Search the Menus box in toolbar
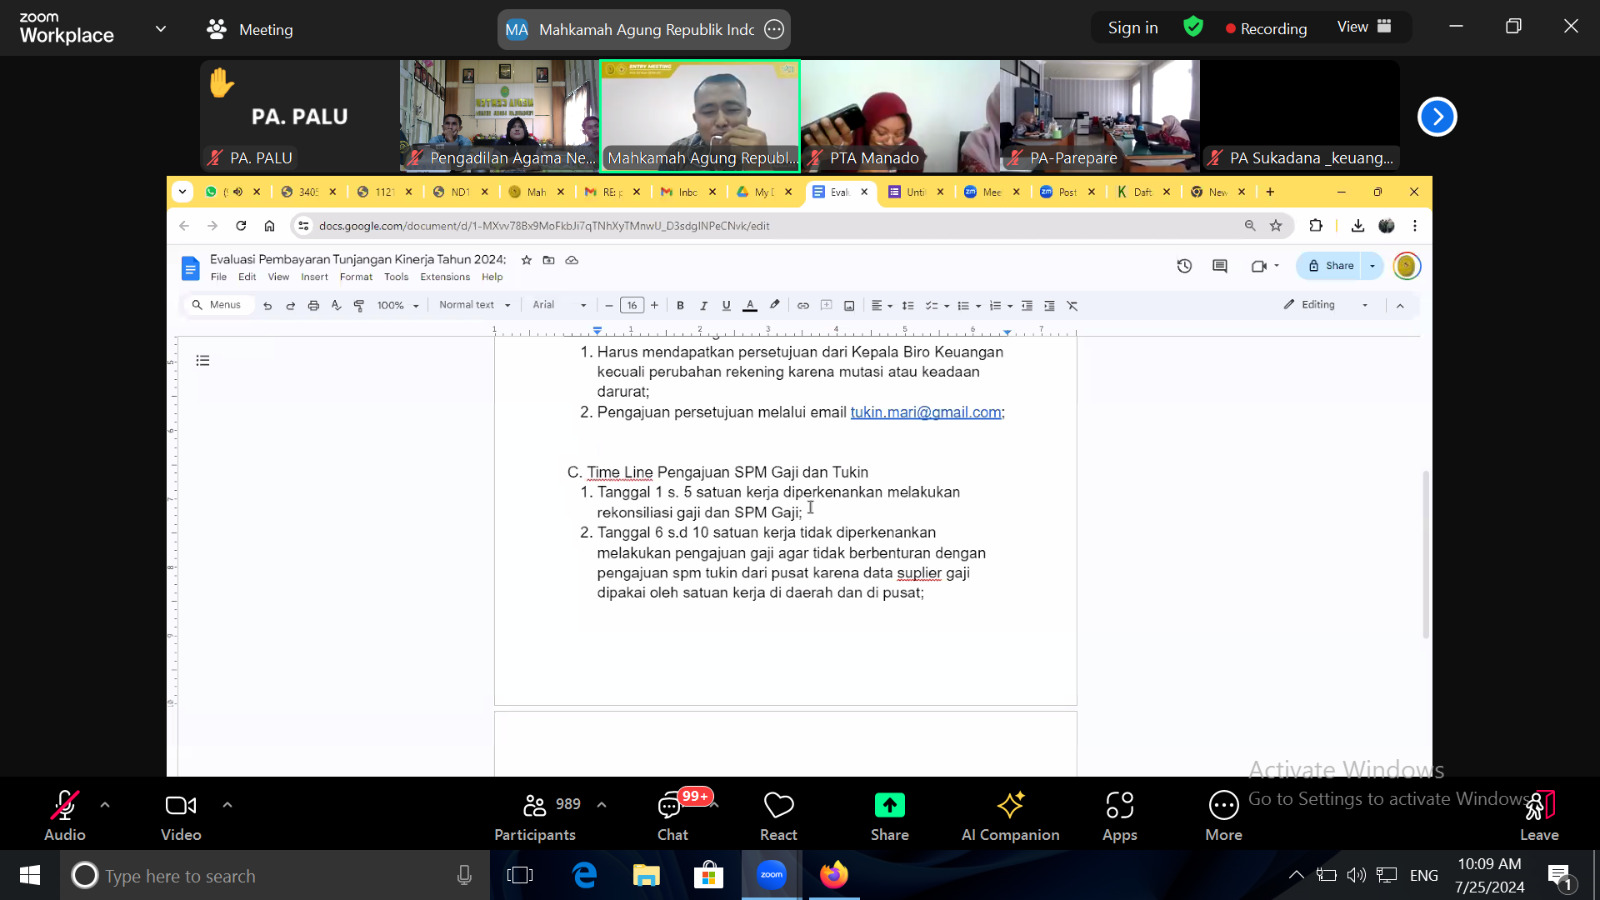 217,305
